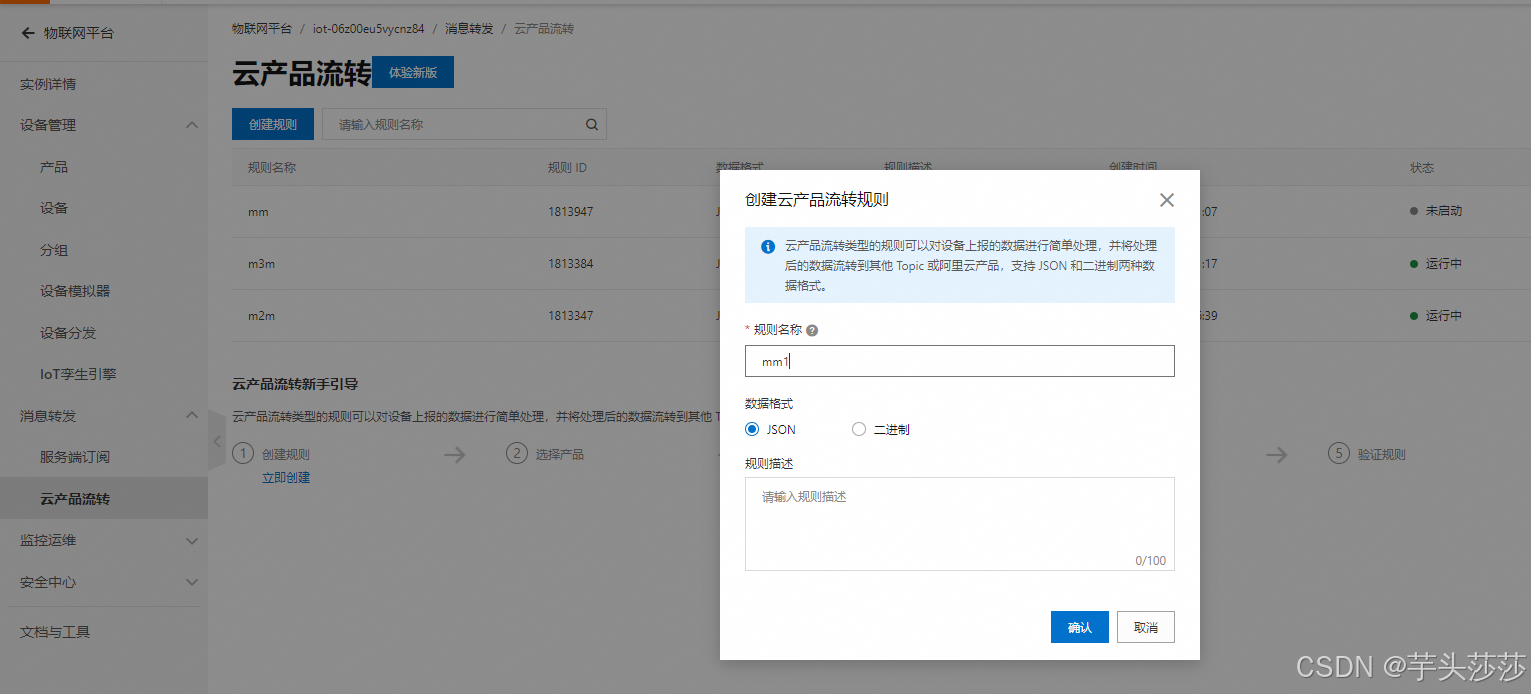Click the back arrow beside 物联网平台
Viewport: 1531px width, 694px height.
click(x=28, y=33)
